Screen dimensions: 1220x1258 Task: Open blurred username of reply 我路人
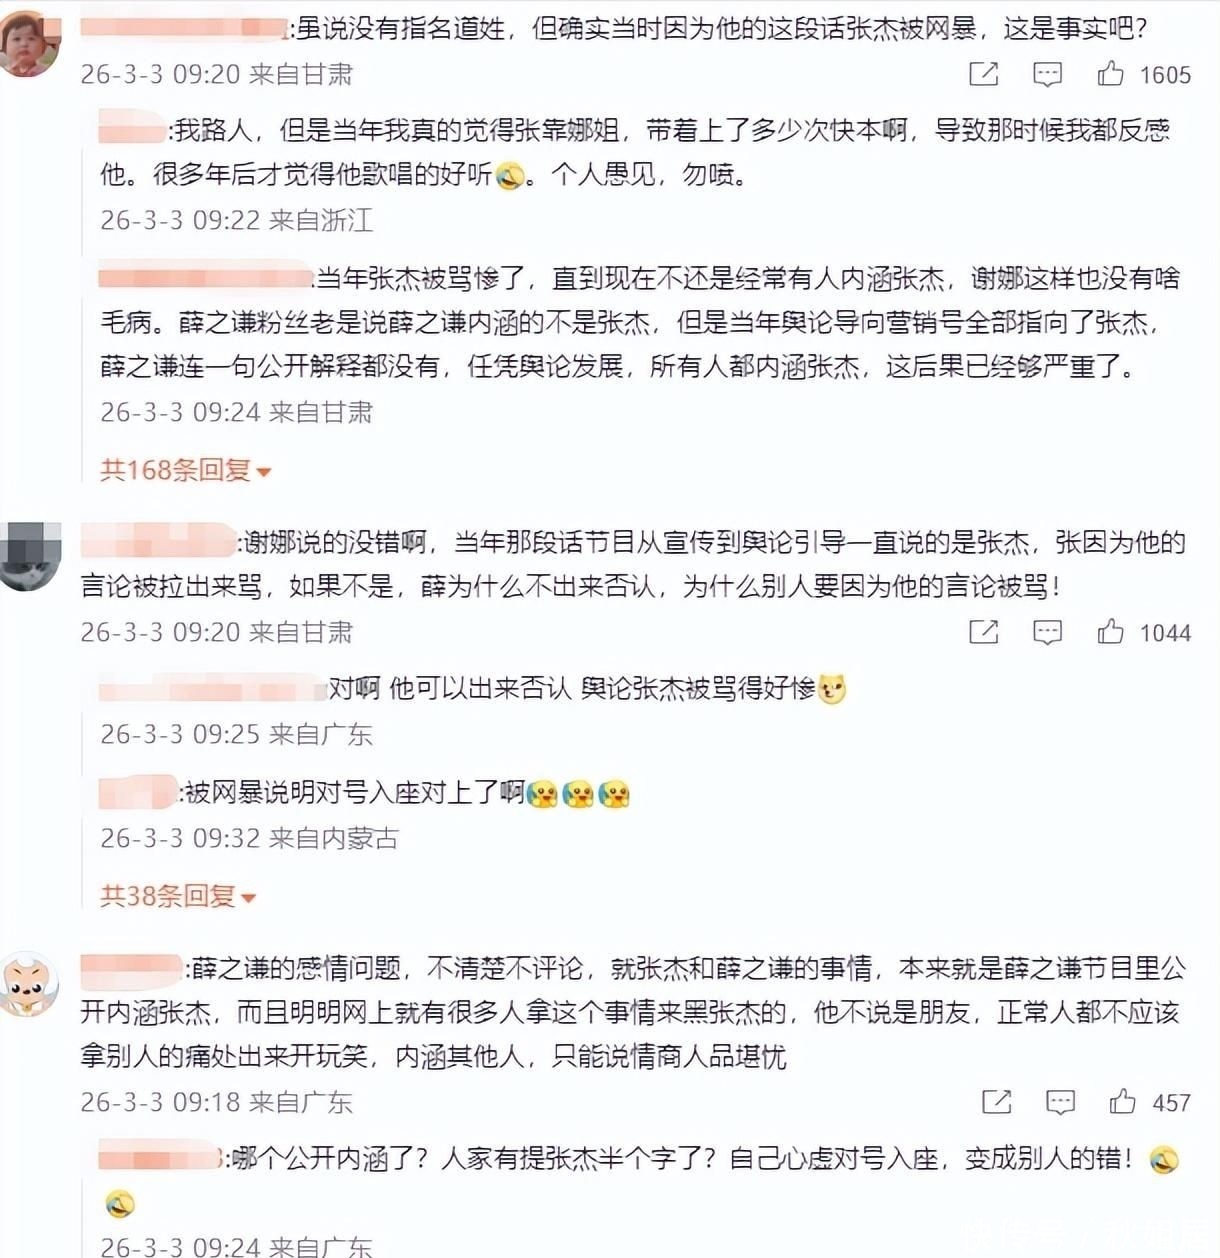click(x=133, y=129)
